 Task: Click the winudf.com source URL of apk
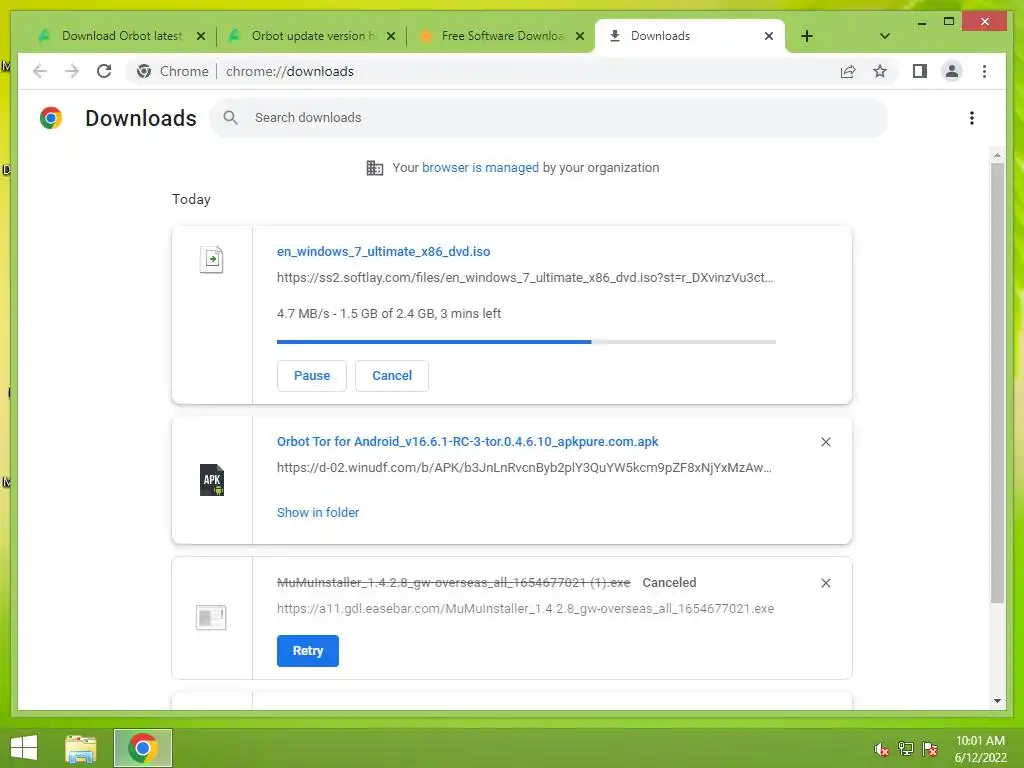(x=524, y=468)
